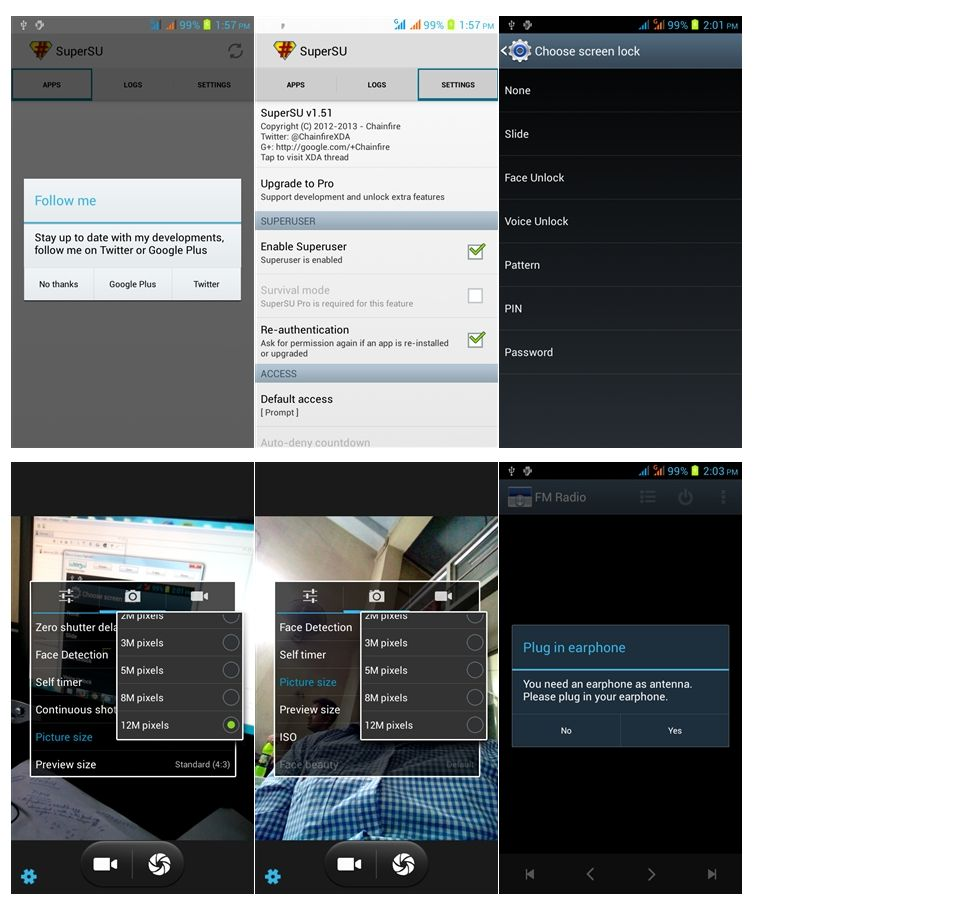This screenshot has height=909, width=979.
Task: Select 8M pixels radio in checkered shirt camera view
Action: 475,697
